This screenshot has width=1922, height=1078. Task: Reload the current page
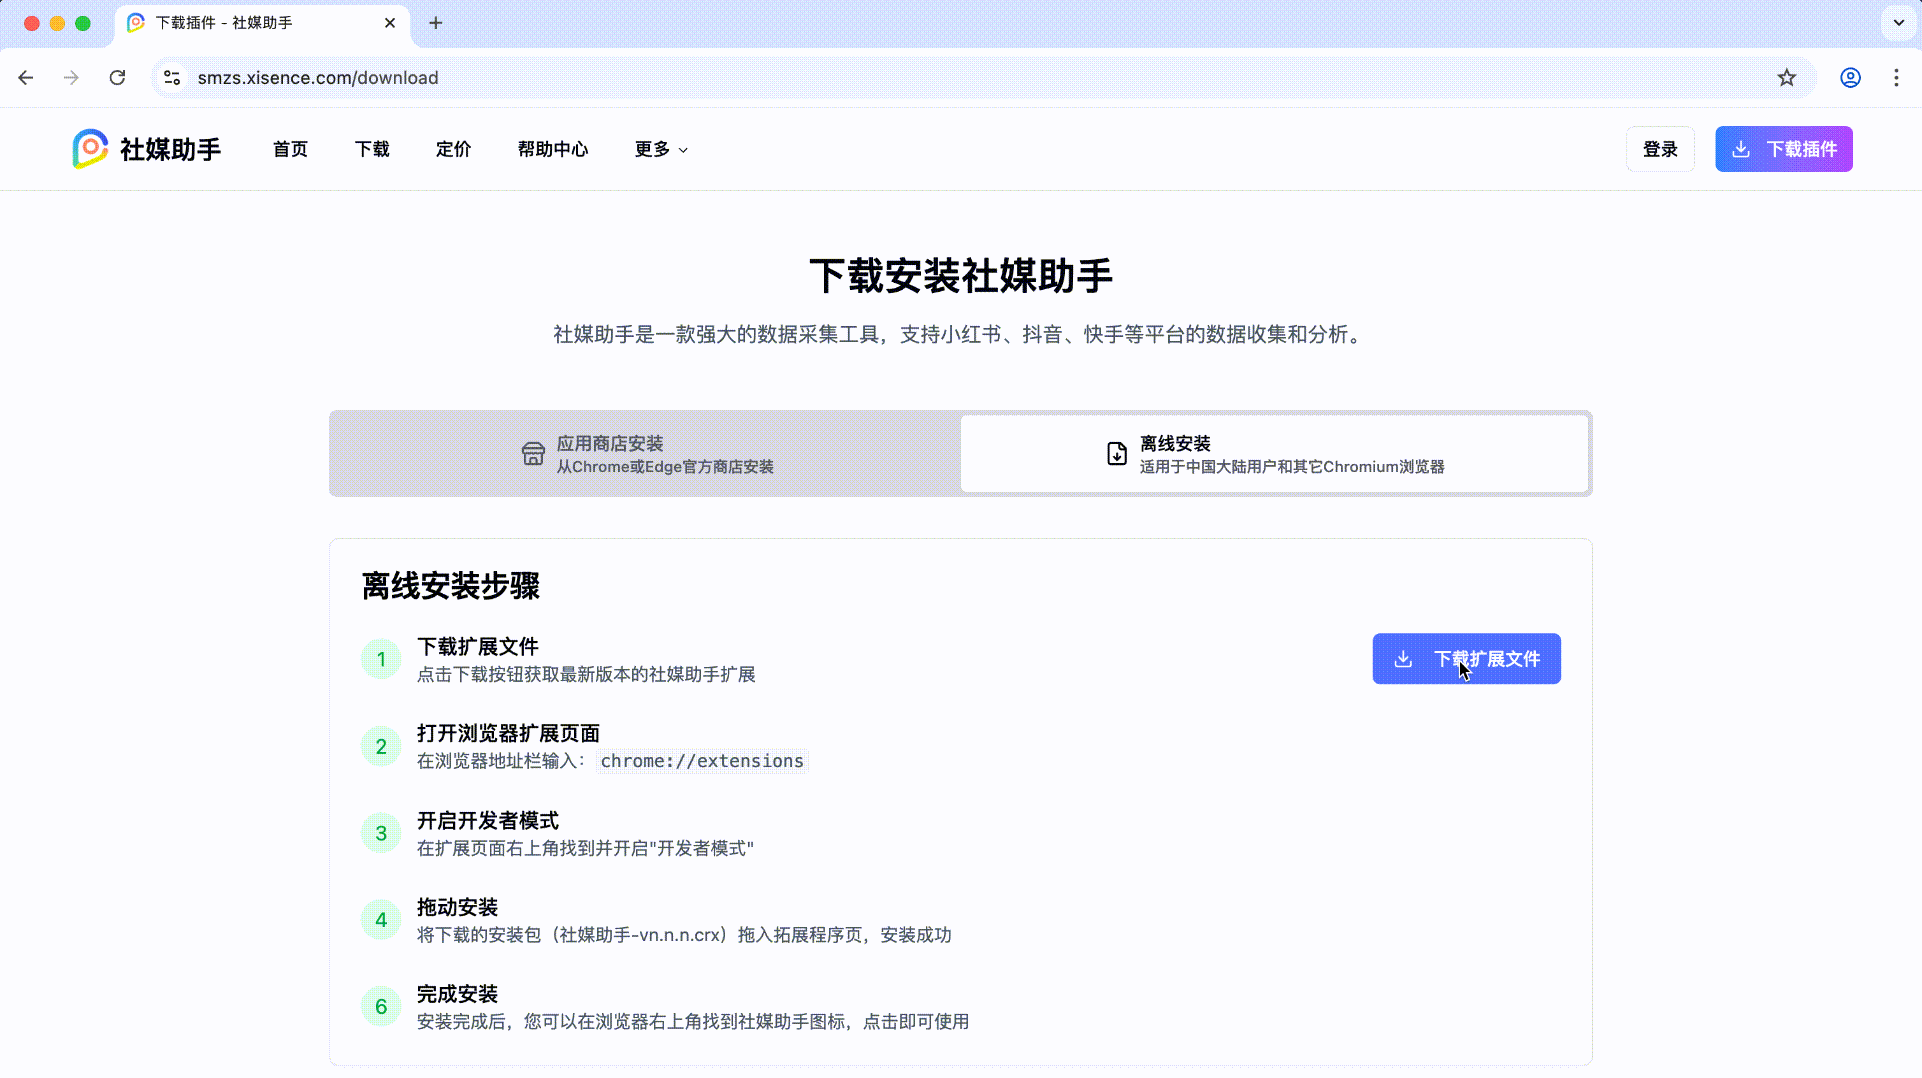[x=117, y=78]
